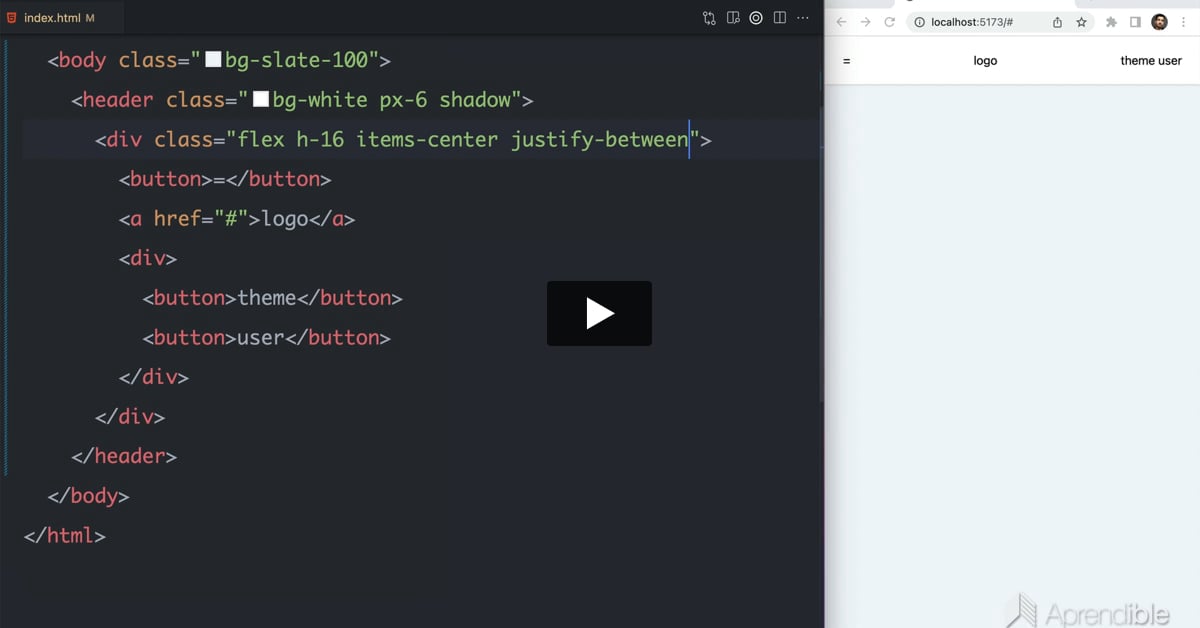The width and height of the screenshot is (1200, 628).
Task: Share the page using Chrome share icon
Action: [x=1057, y=22]
